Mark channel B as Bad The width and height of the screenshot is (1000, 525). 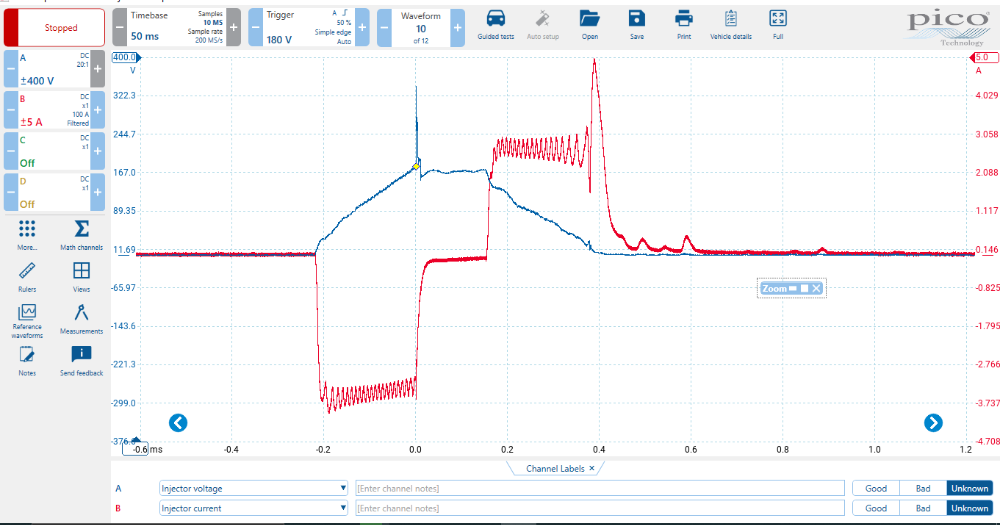[x=922, y=508]
